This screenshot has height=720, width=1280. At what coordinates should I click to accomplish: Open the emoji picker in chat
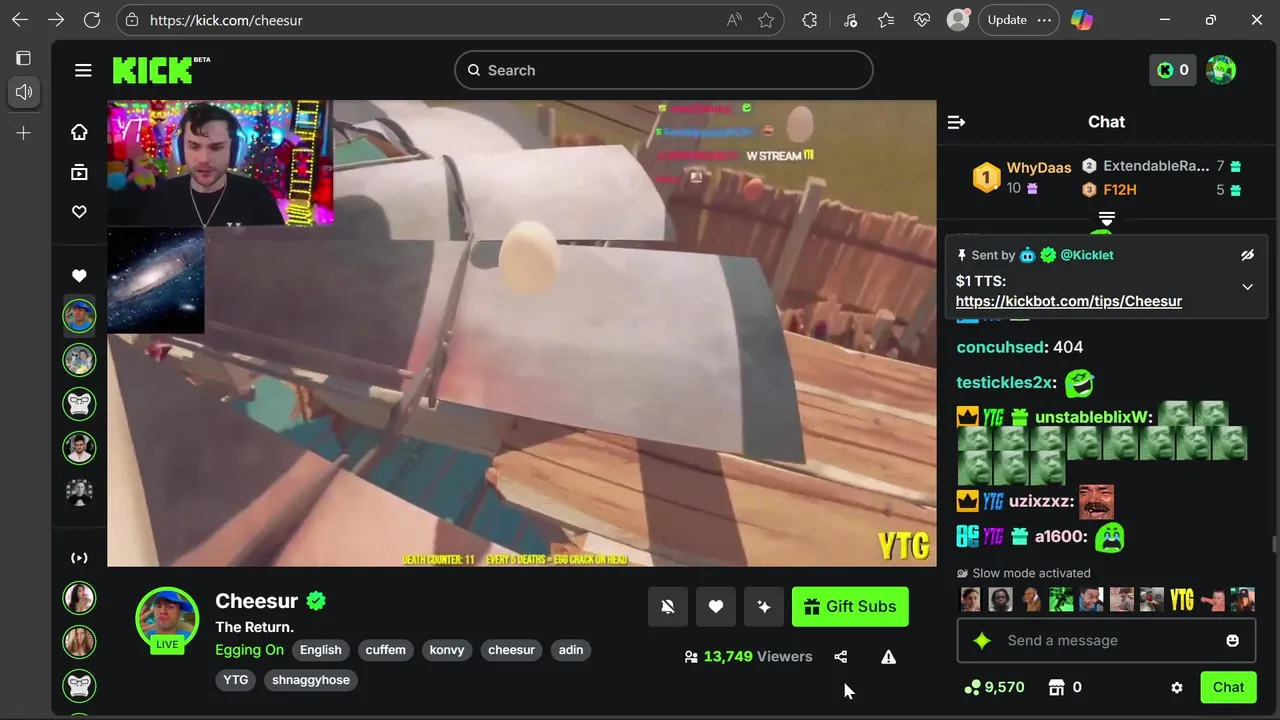(1233, 640)
